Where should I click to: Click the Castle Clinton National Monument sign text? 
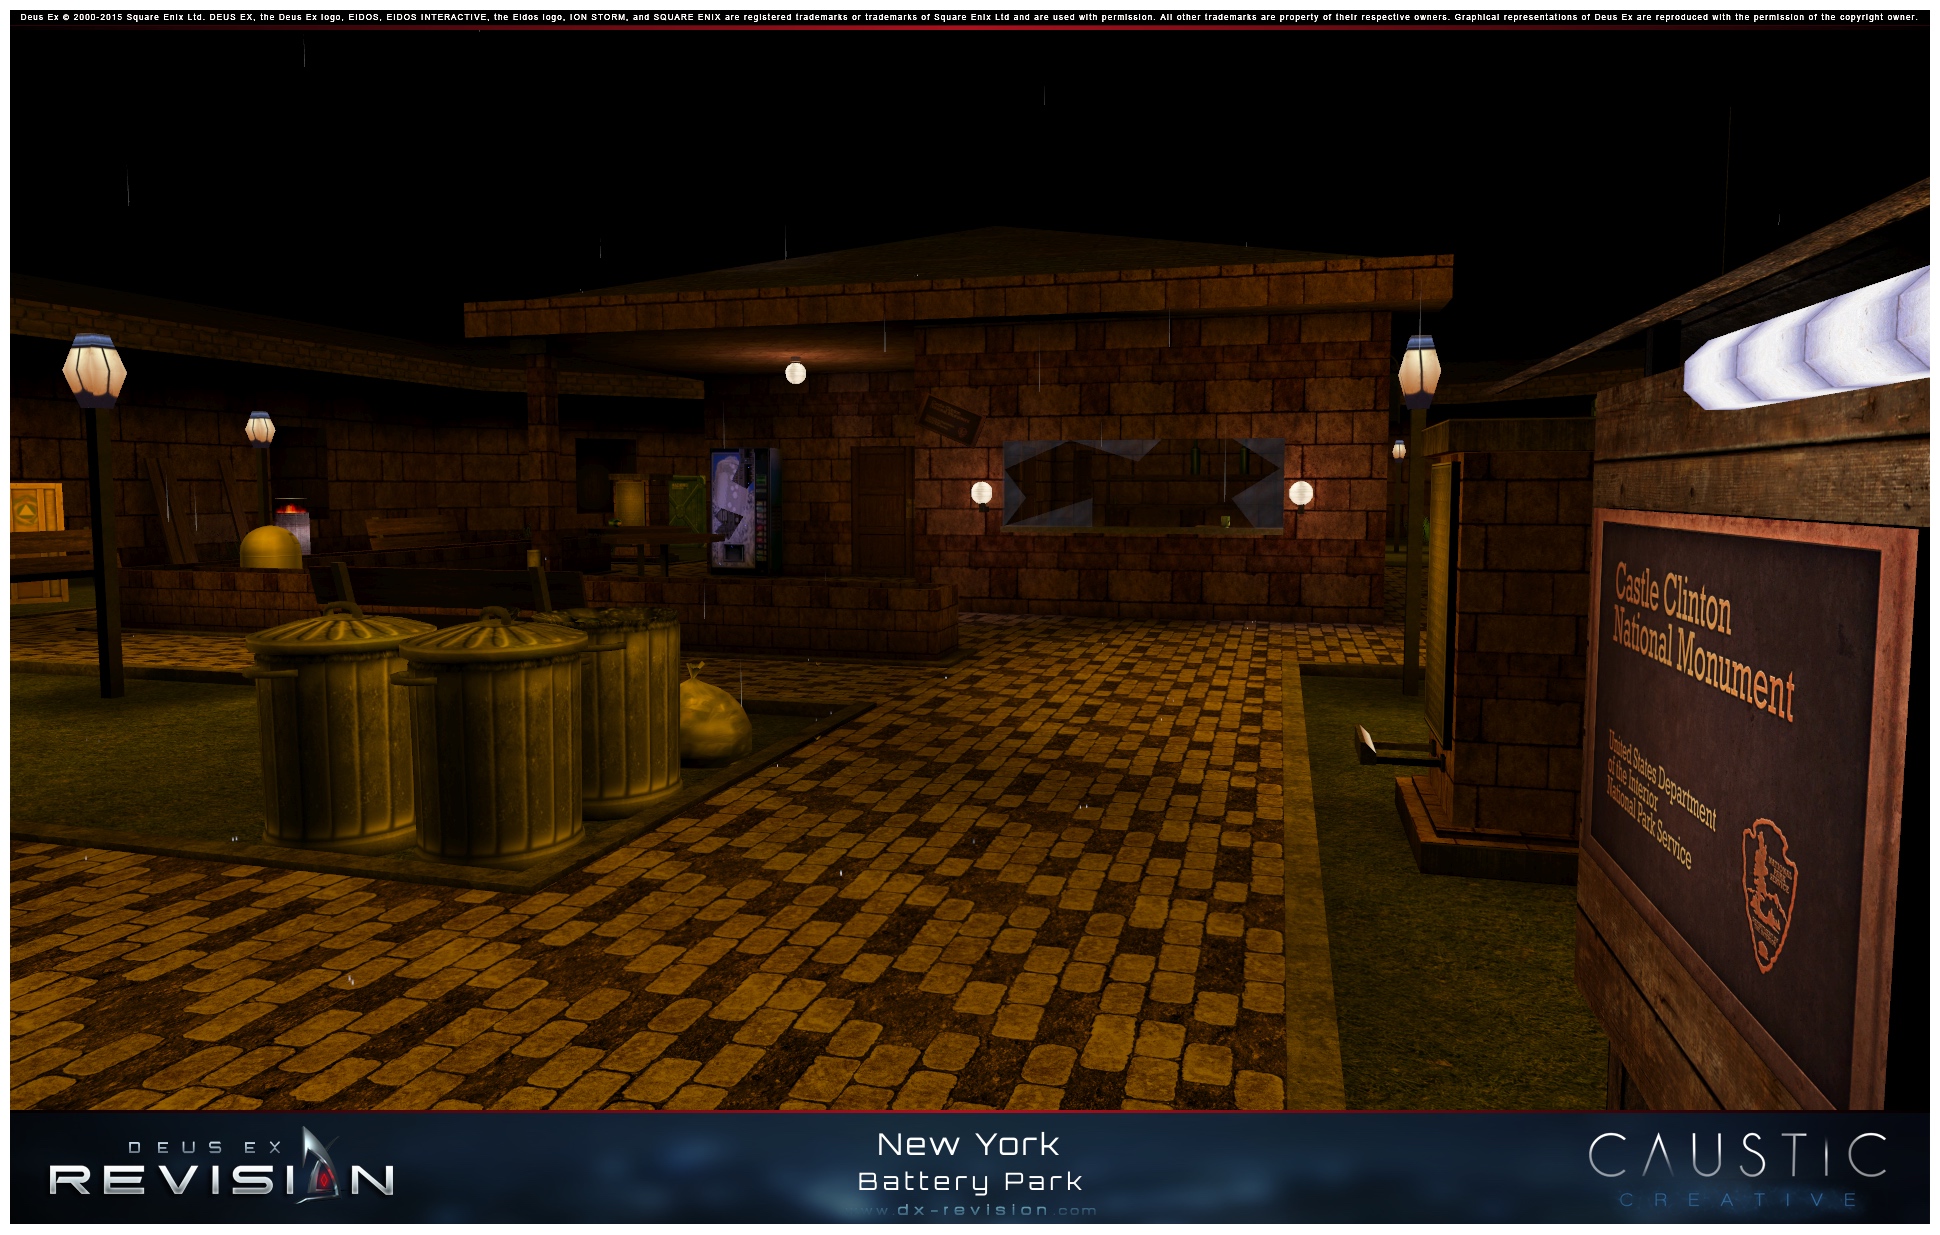(x=1703, y=638)
